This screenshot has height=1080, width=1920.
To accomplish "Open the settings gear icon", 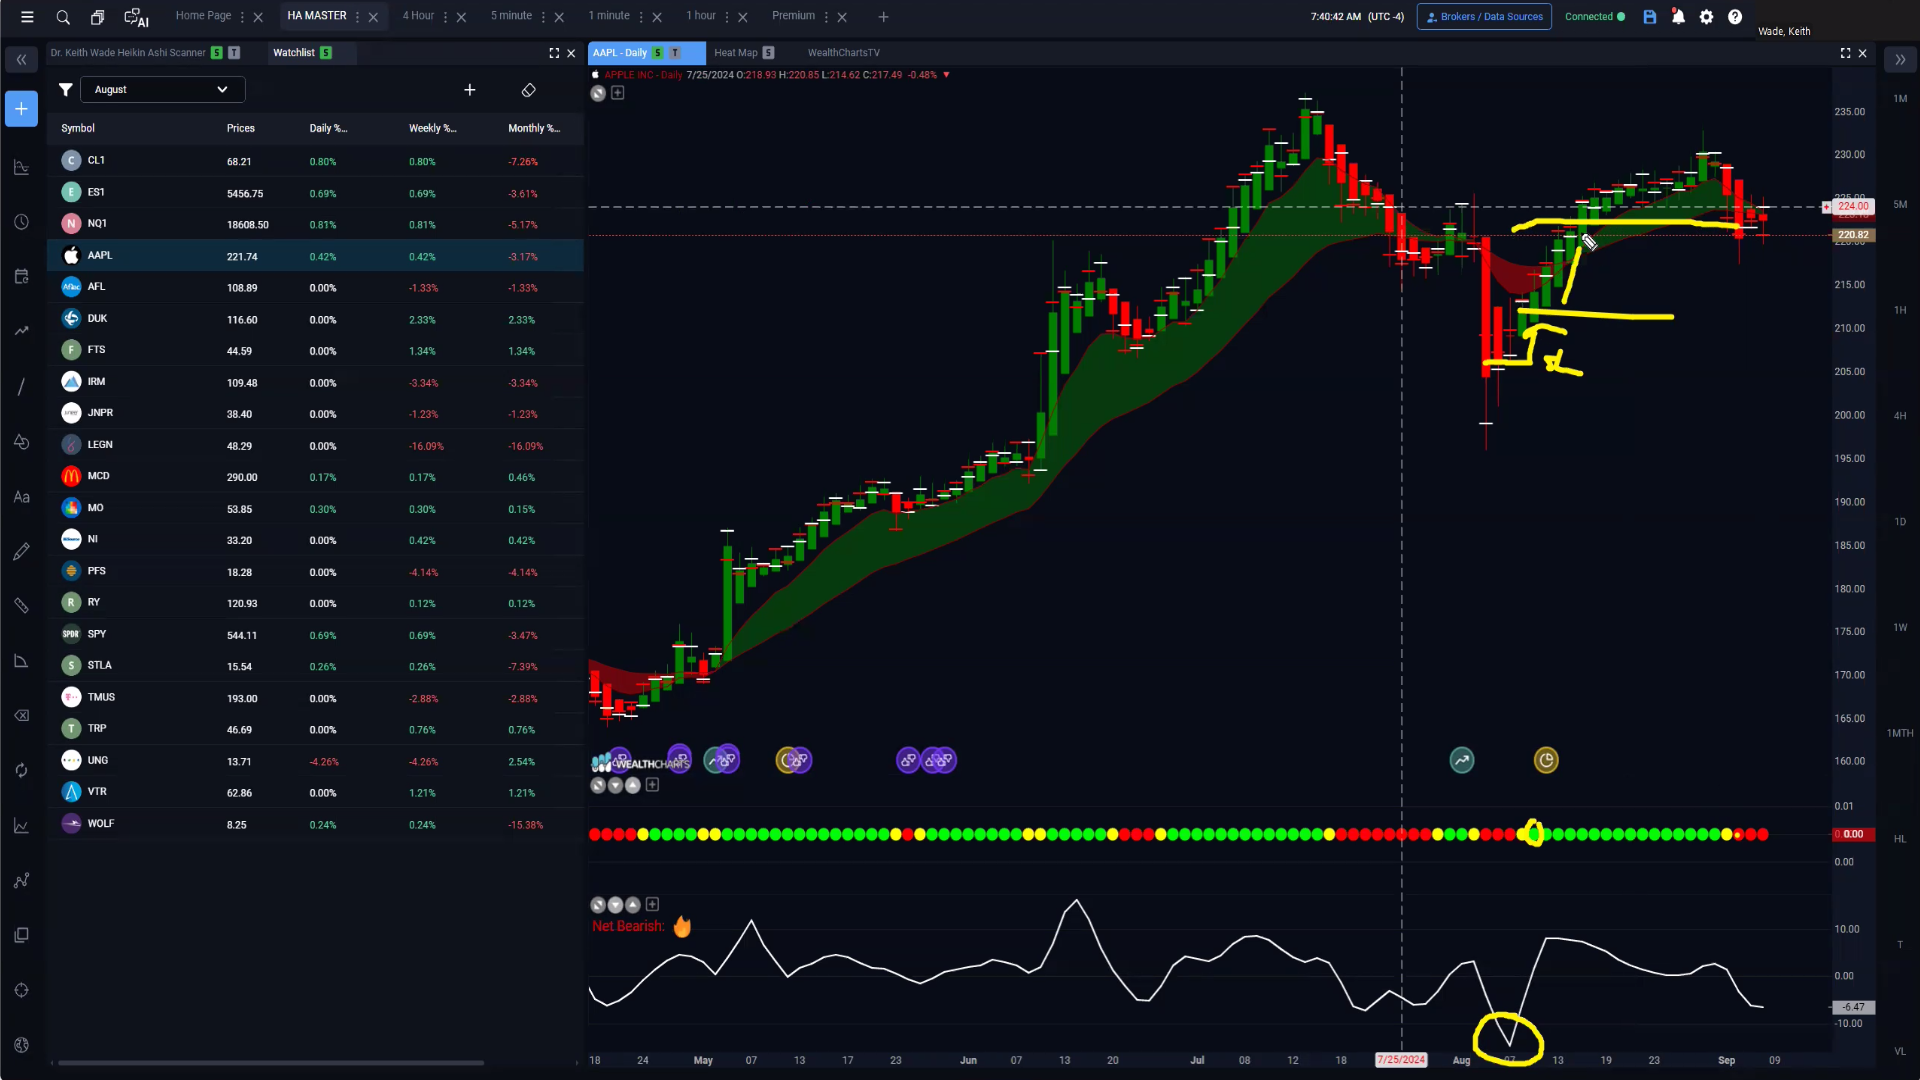I will [x=1707, y=17].
